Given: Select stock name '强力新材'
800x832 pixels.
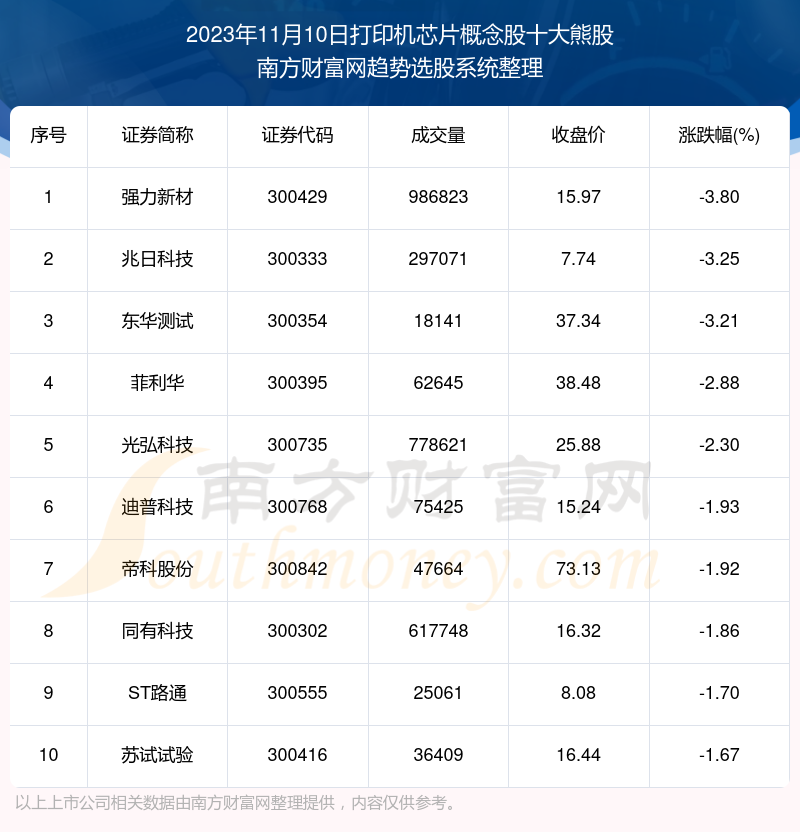Looking at the screenshot, I should click(157, 197).
